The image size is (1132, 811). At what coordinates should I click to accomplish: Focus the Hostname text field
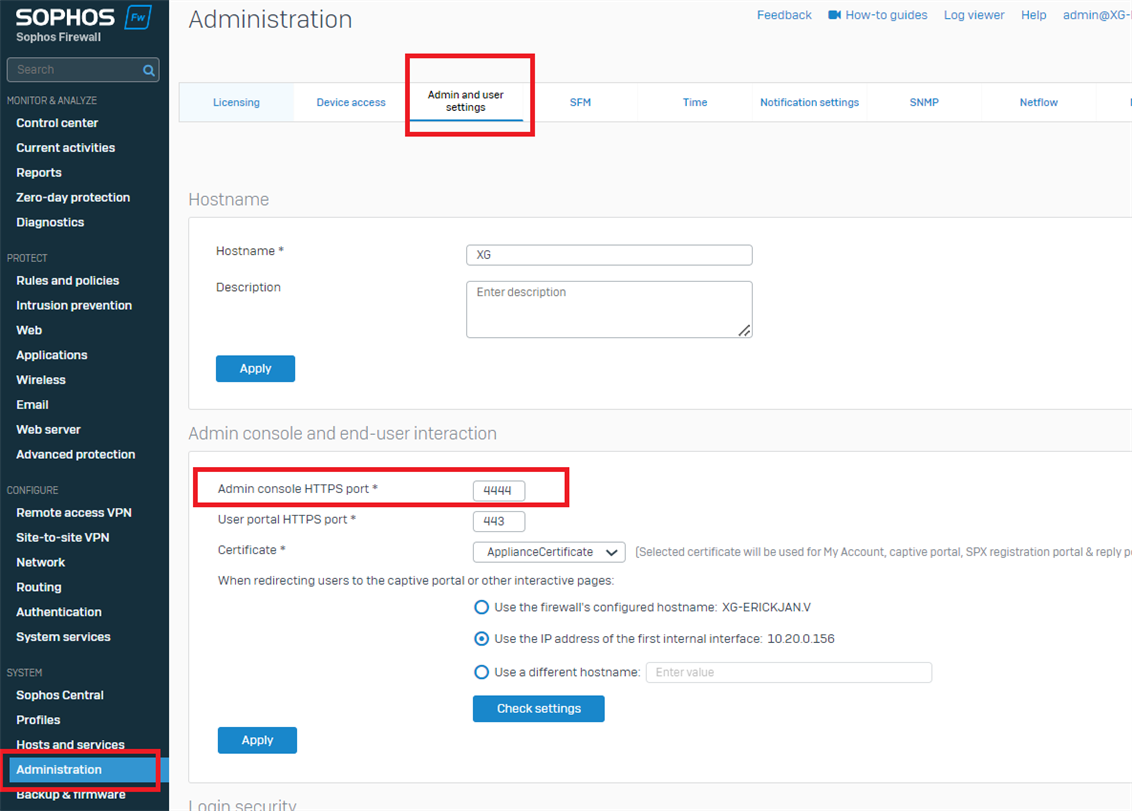(609, 255)
